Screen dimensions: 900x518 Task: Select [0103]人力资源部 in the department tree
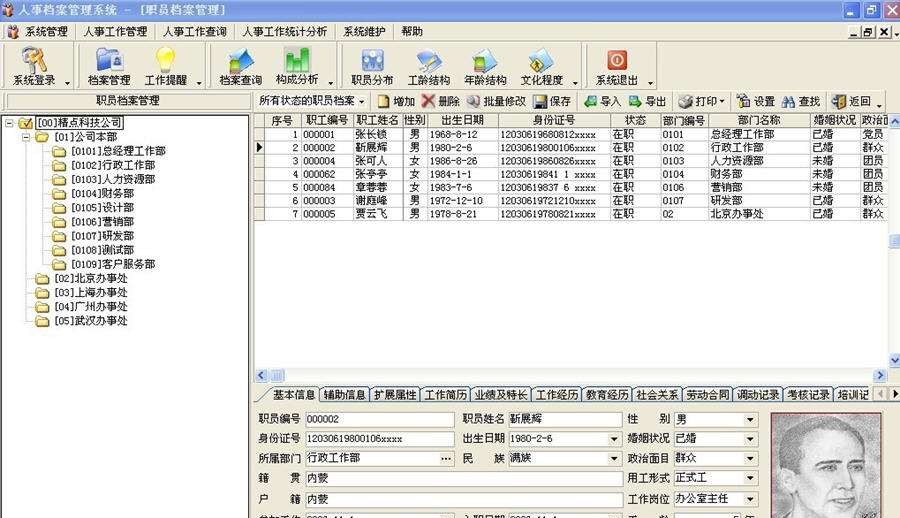point(113,179)
